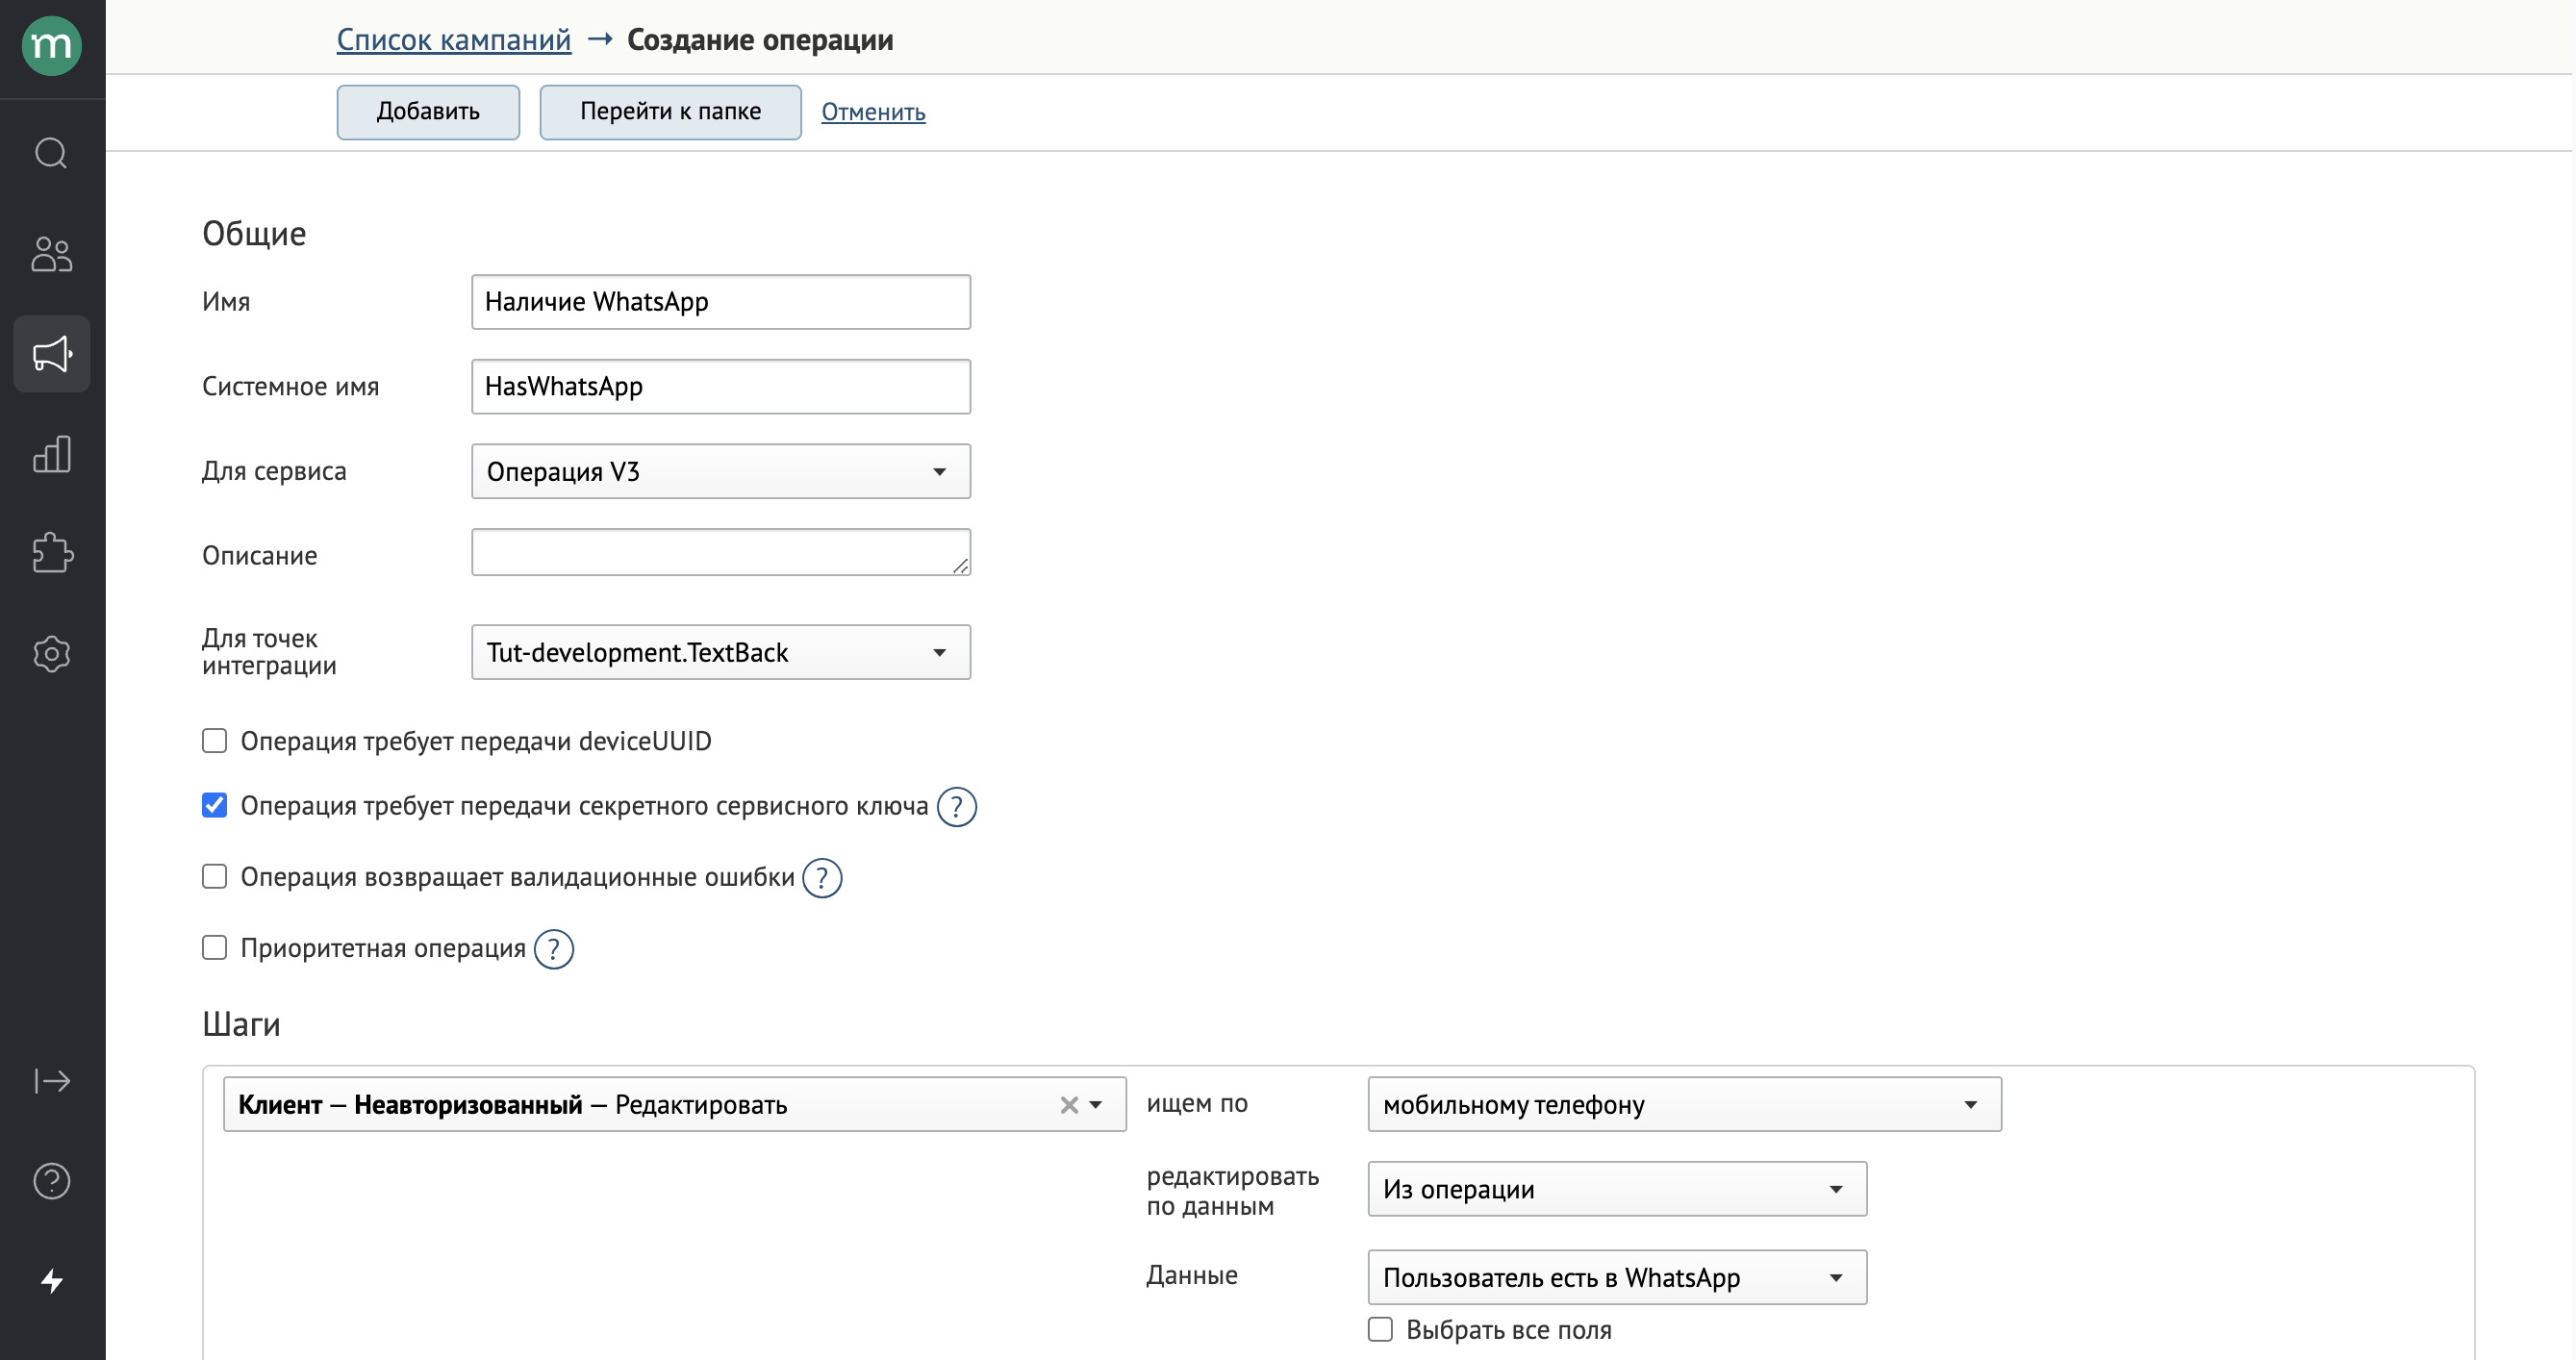Click the 'Отменить' link

click(x=873, y=112)
